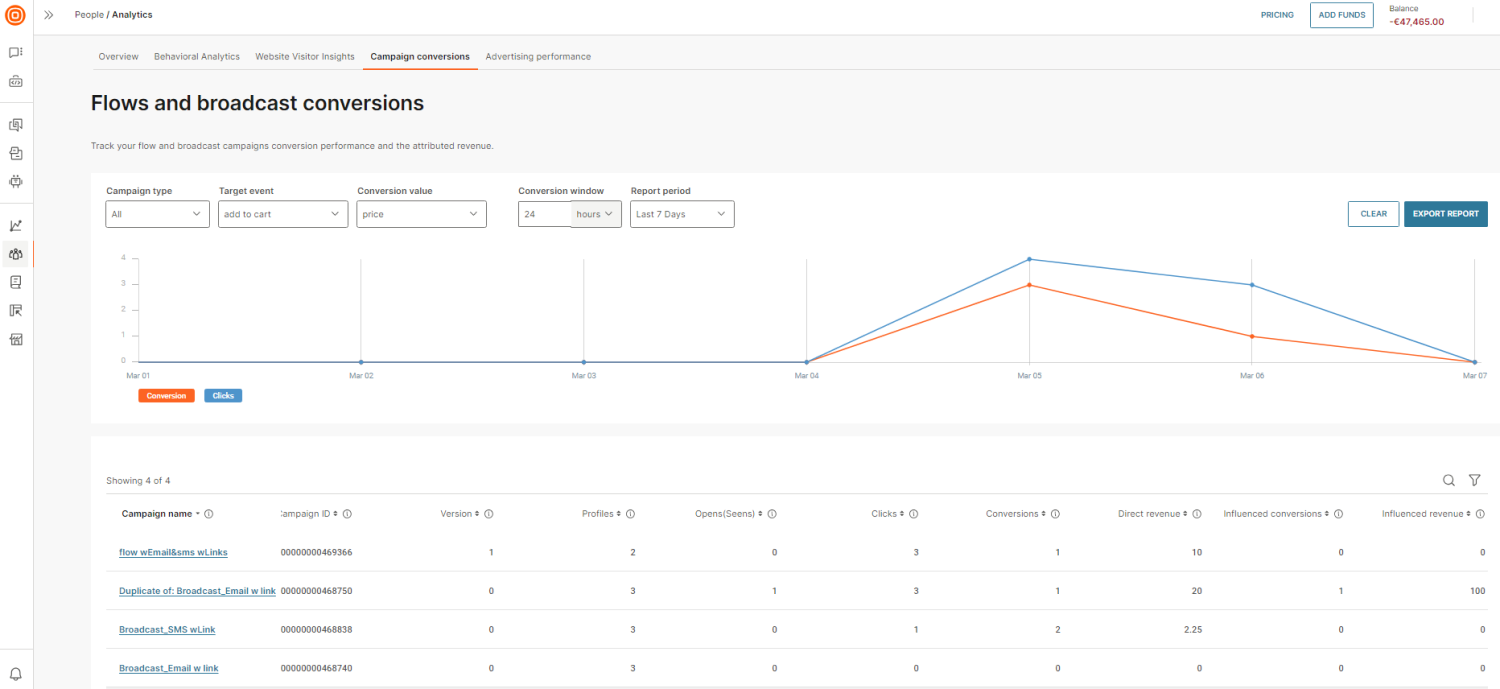This screenshot has width=1500, height=689.
Task: Show info tooltip for Conversions column
Action: point(1055,514)
